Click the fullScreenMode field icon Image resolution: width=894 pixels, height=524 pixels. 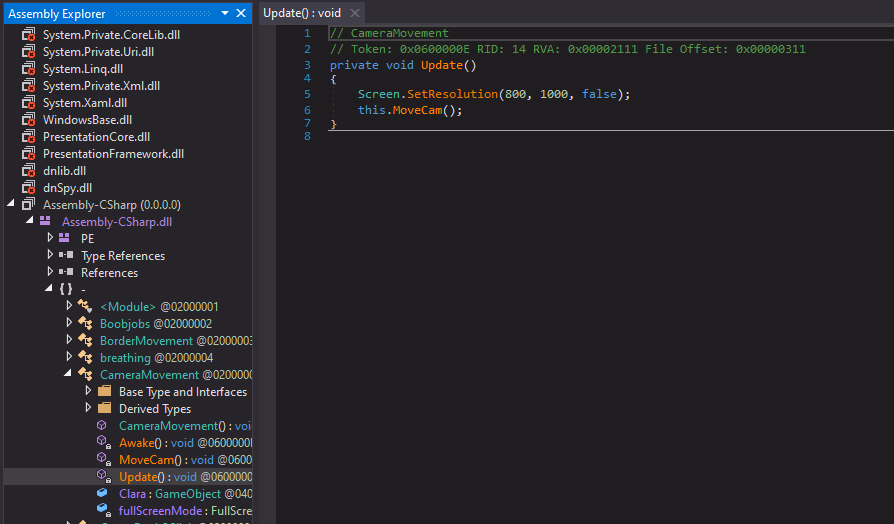pos(103,510)
